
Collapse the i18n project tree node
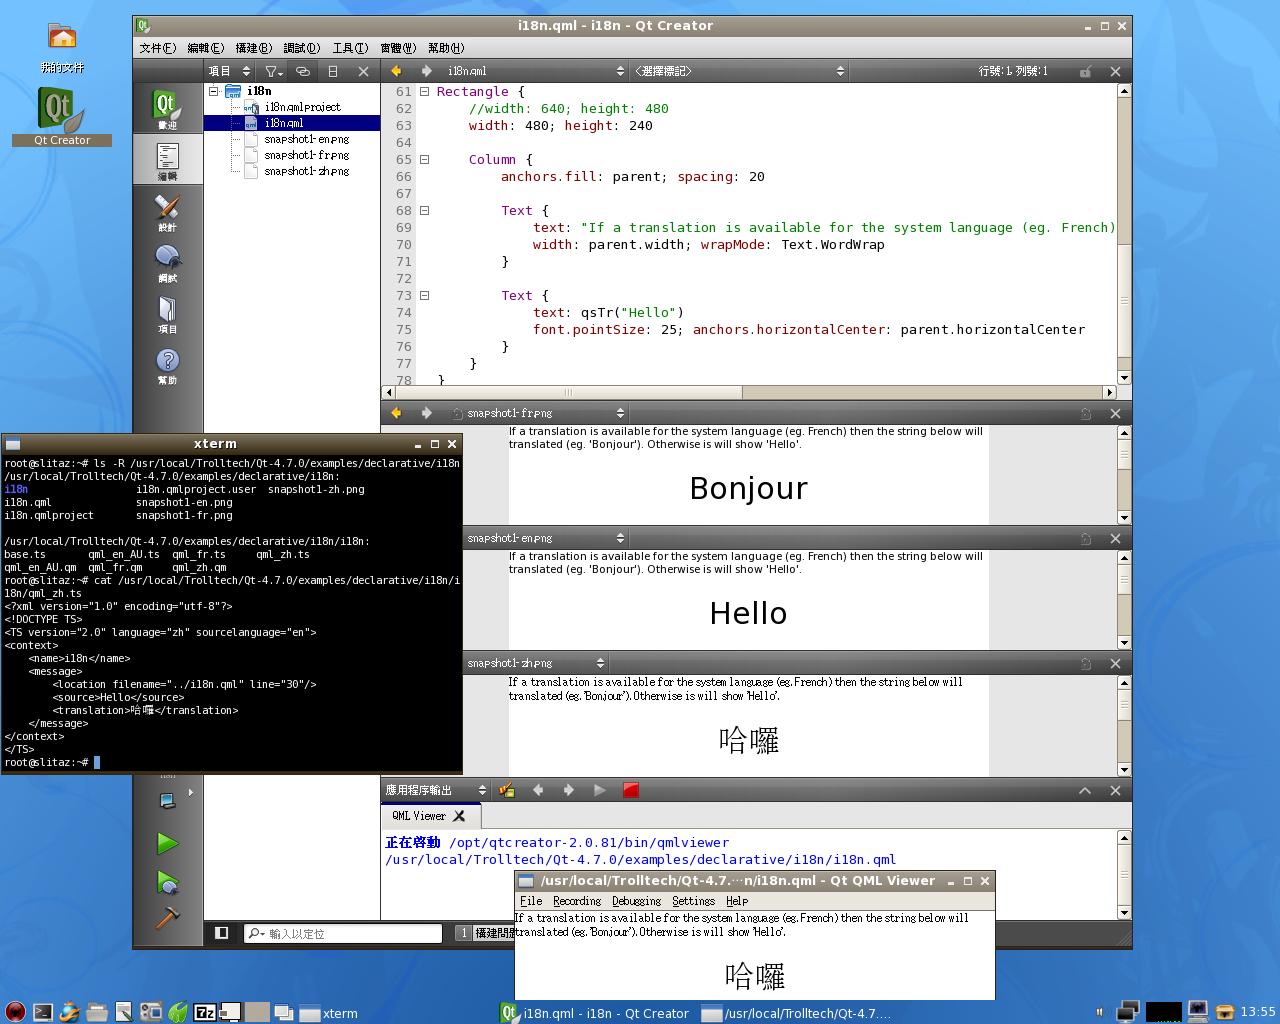pyautogui.click(x=213, y=91)
